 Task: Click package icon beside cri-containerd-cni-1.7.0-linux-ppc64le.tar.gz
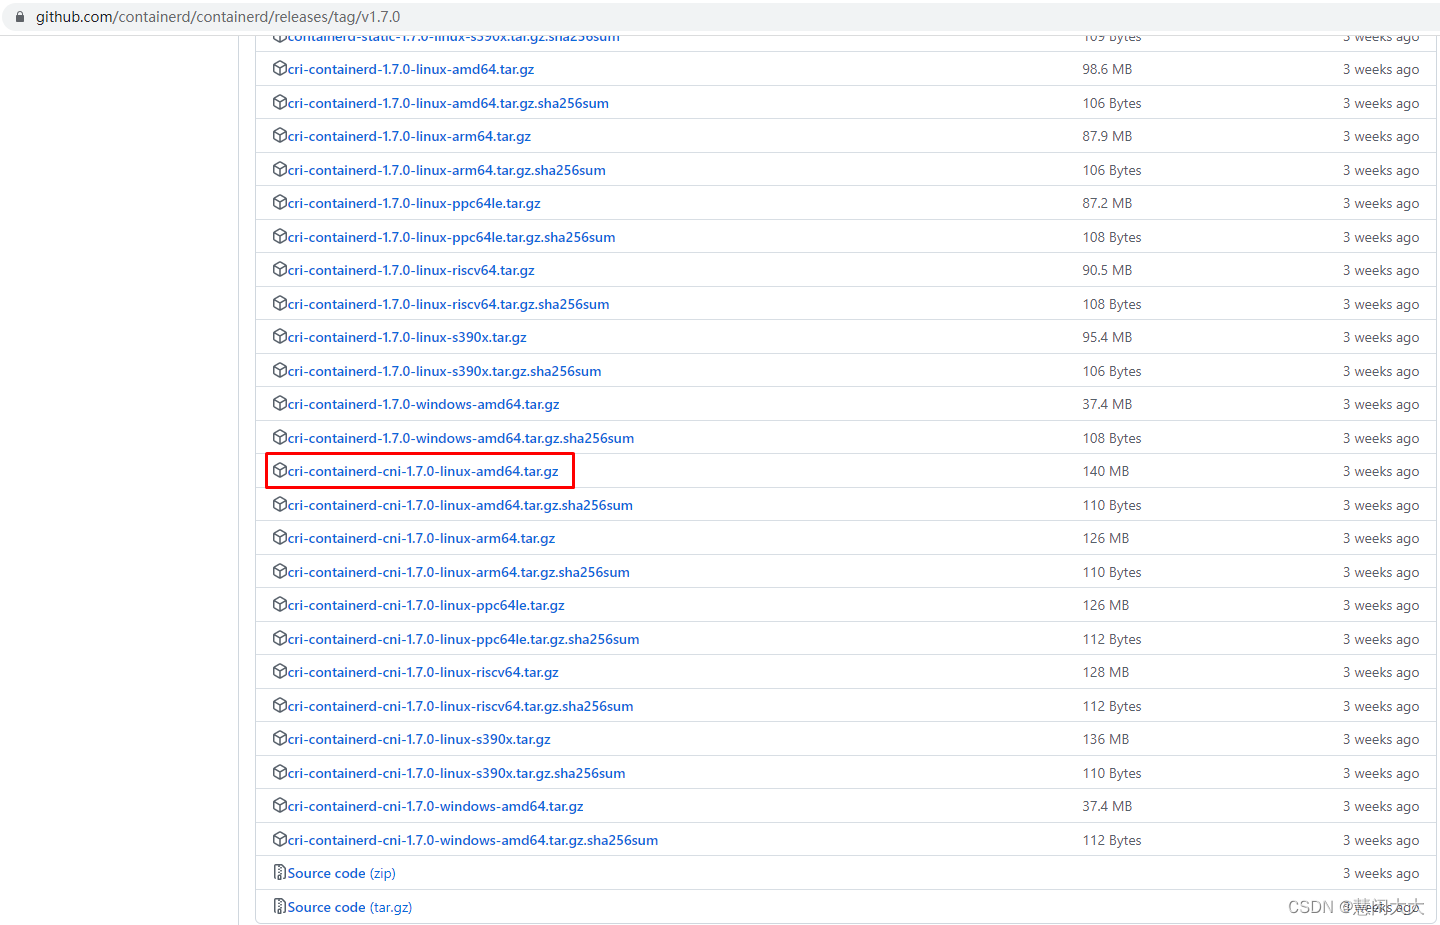click(280, 604)
